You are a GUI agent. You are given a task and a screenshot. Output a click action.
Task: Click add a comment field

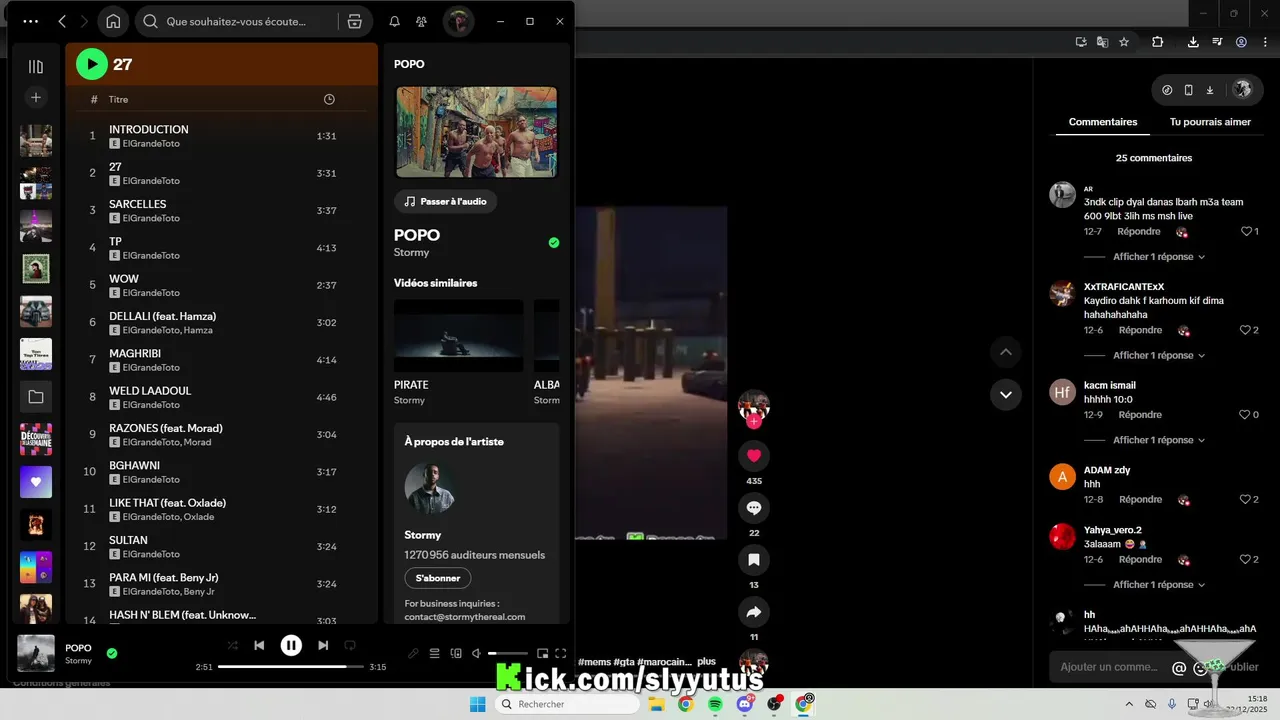tap(1108, 667)
